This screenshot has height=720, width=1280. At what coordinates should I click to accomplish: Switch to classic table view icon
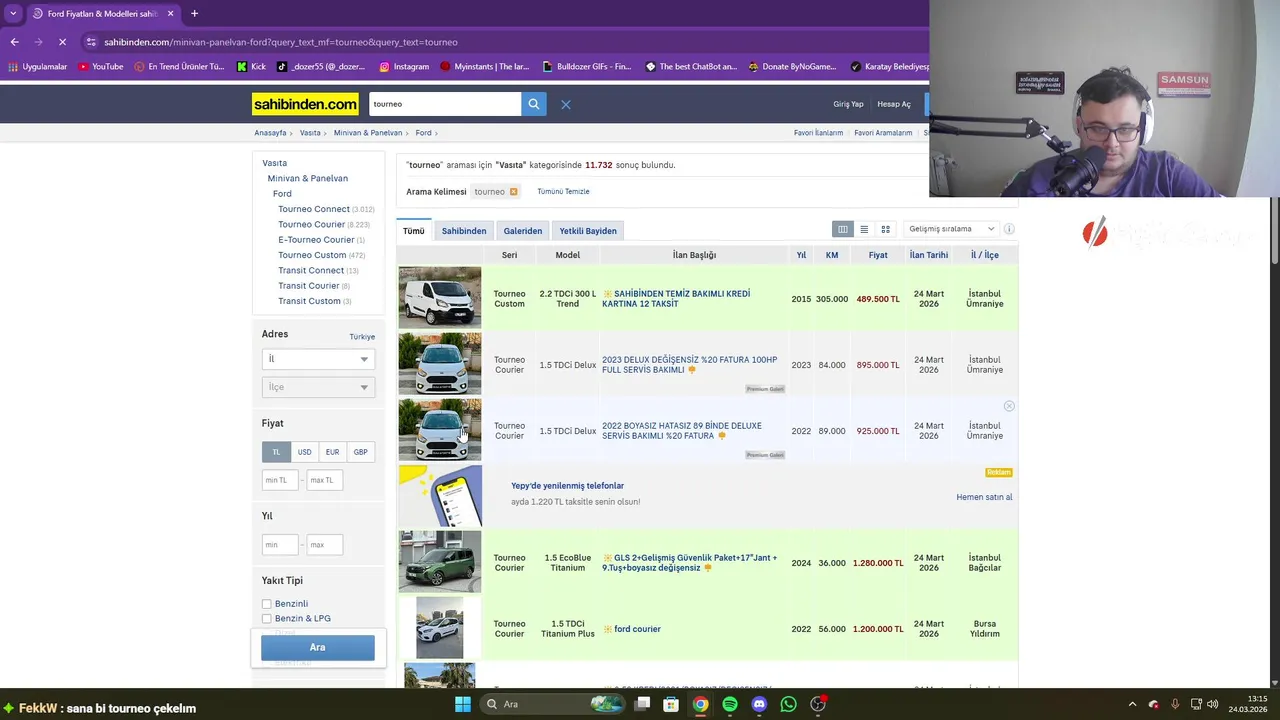843,229
